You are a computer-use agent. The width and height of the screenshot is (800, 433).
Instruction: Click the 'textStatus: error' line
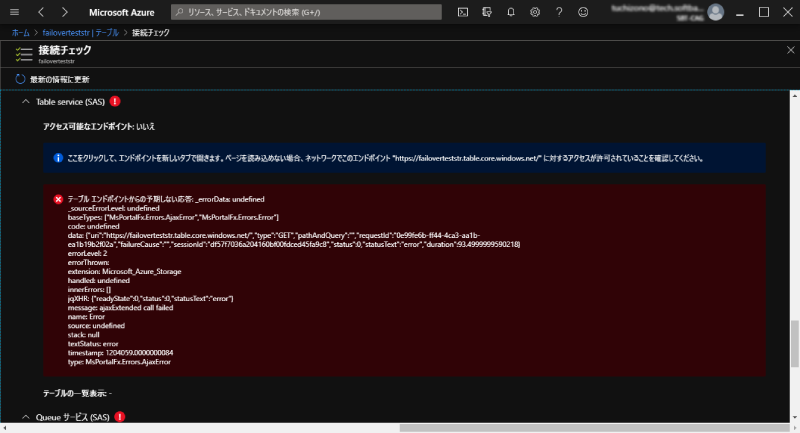click(x=93, y=344)
